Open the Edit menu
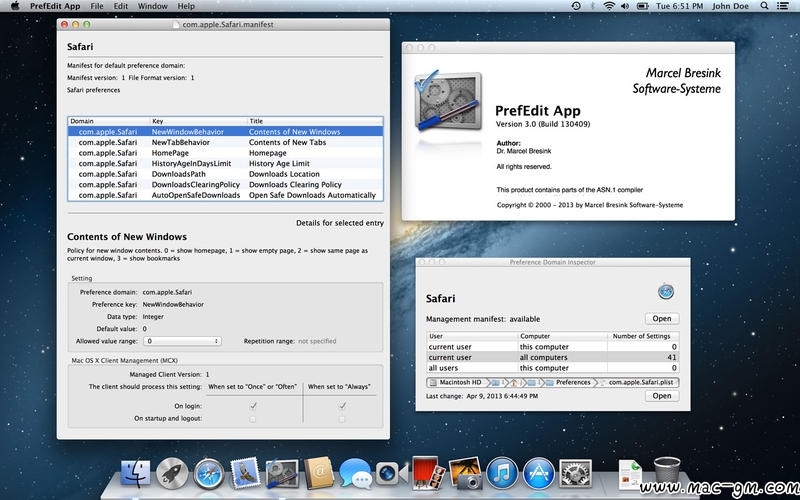The height and width of the screenshot is (500, 800). tap(120, 6)
